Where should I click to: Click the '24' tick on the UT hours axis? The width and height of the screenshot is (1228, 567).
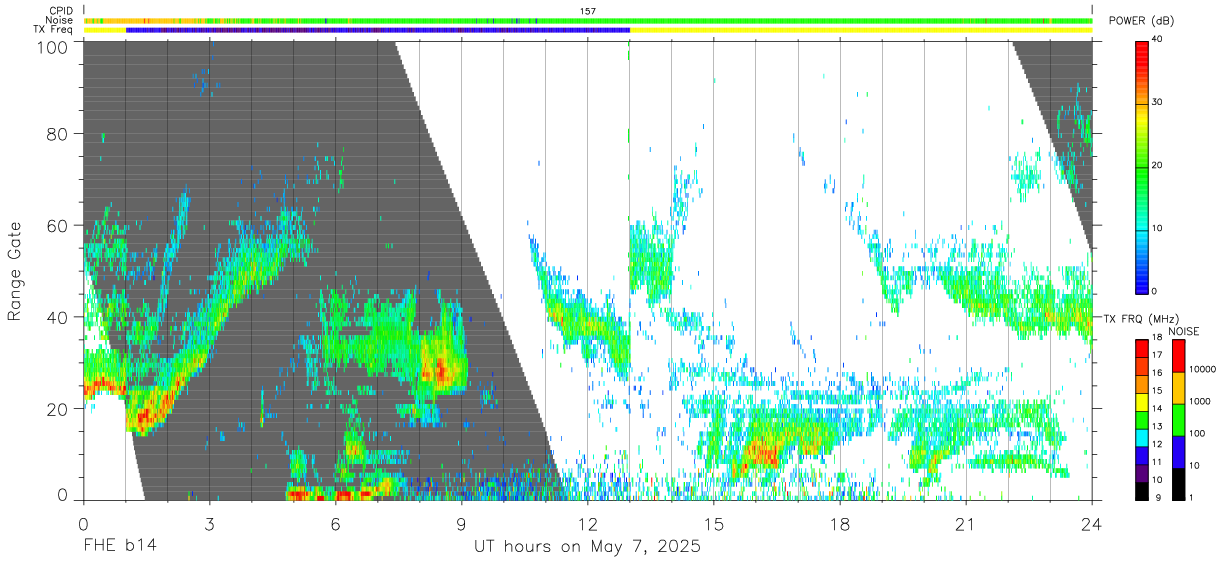click(x=1092, y=524)
